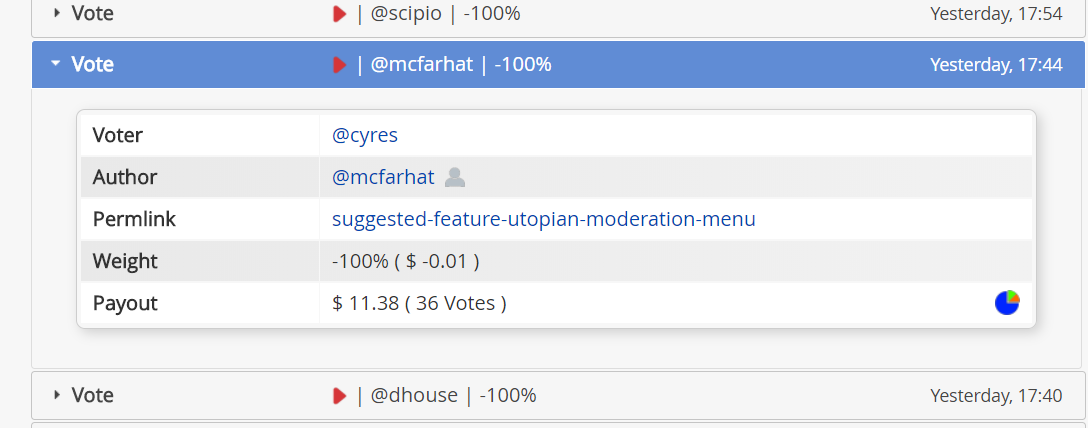
Task: Open the payout pie chart icon
Action: (x=1007, y=302)
